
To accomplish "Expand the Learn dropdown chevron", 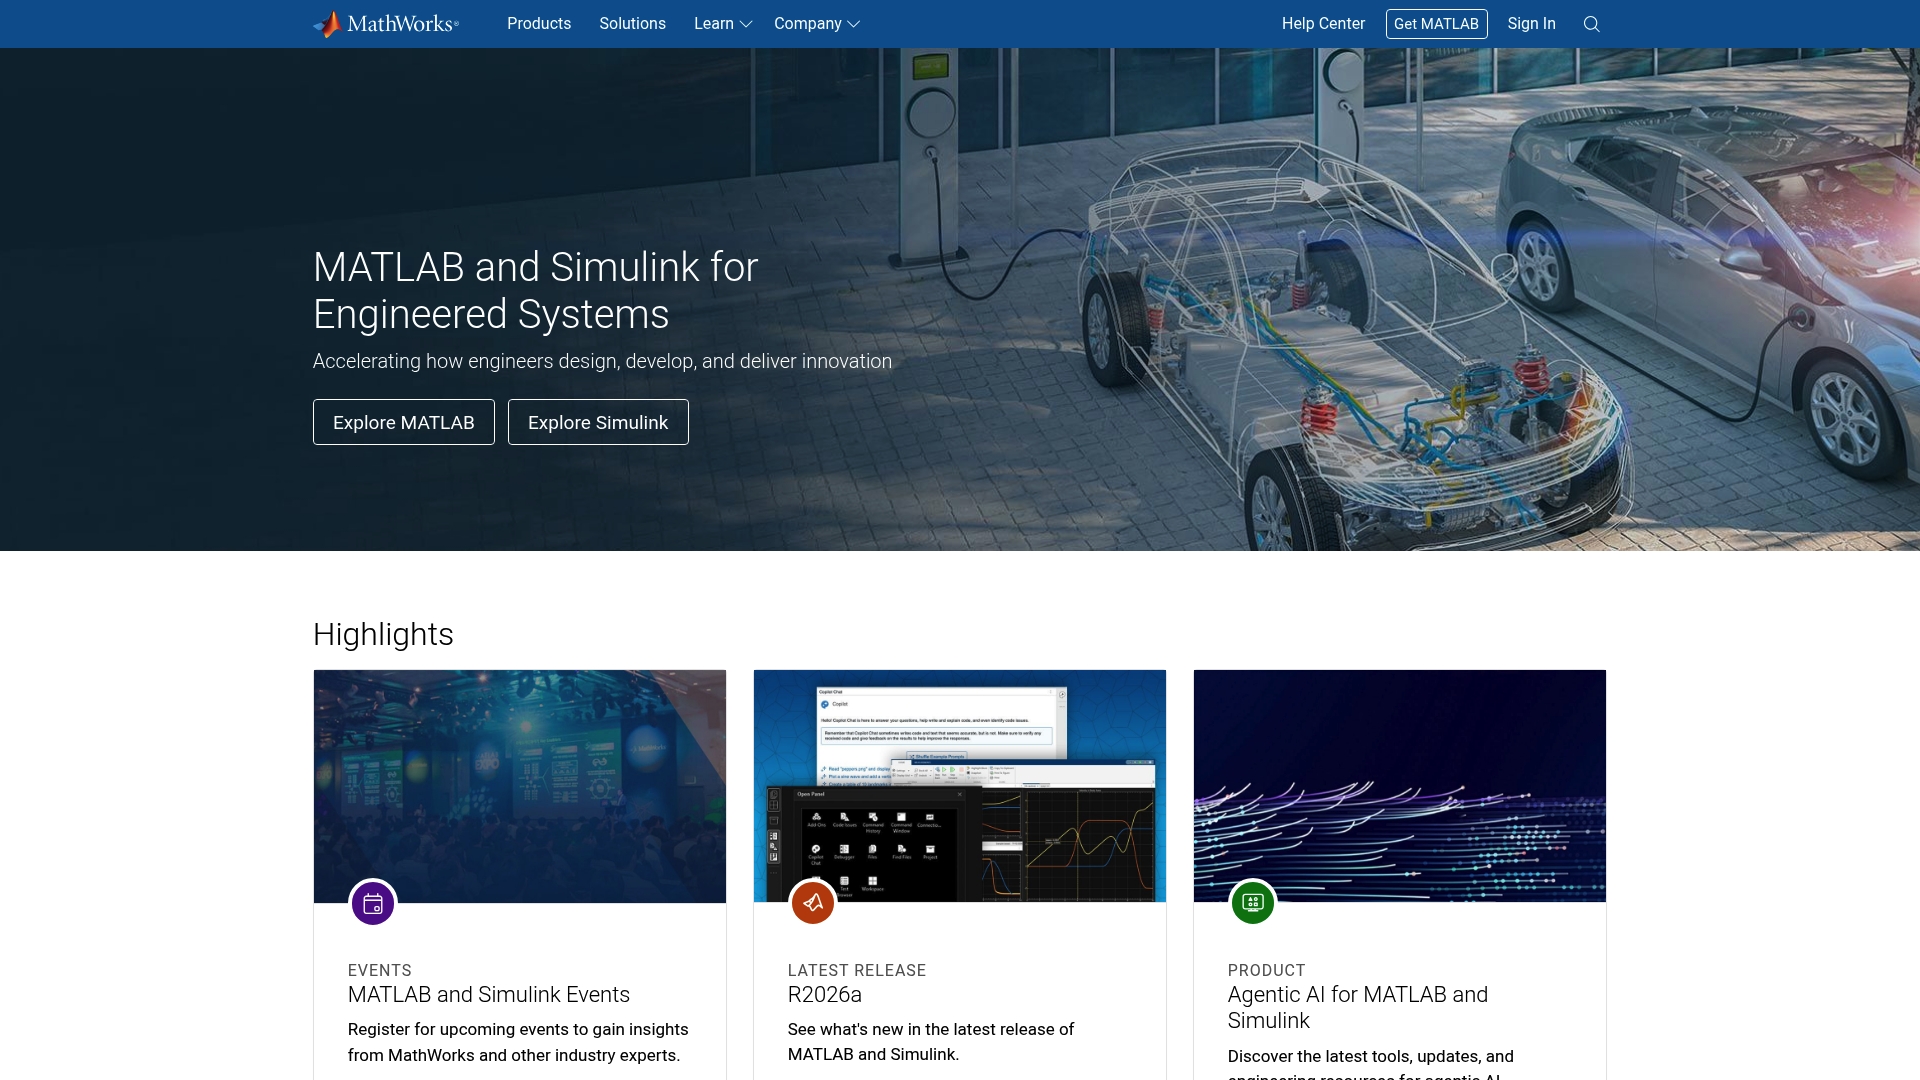I will (746, 25).
